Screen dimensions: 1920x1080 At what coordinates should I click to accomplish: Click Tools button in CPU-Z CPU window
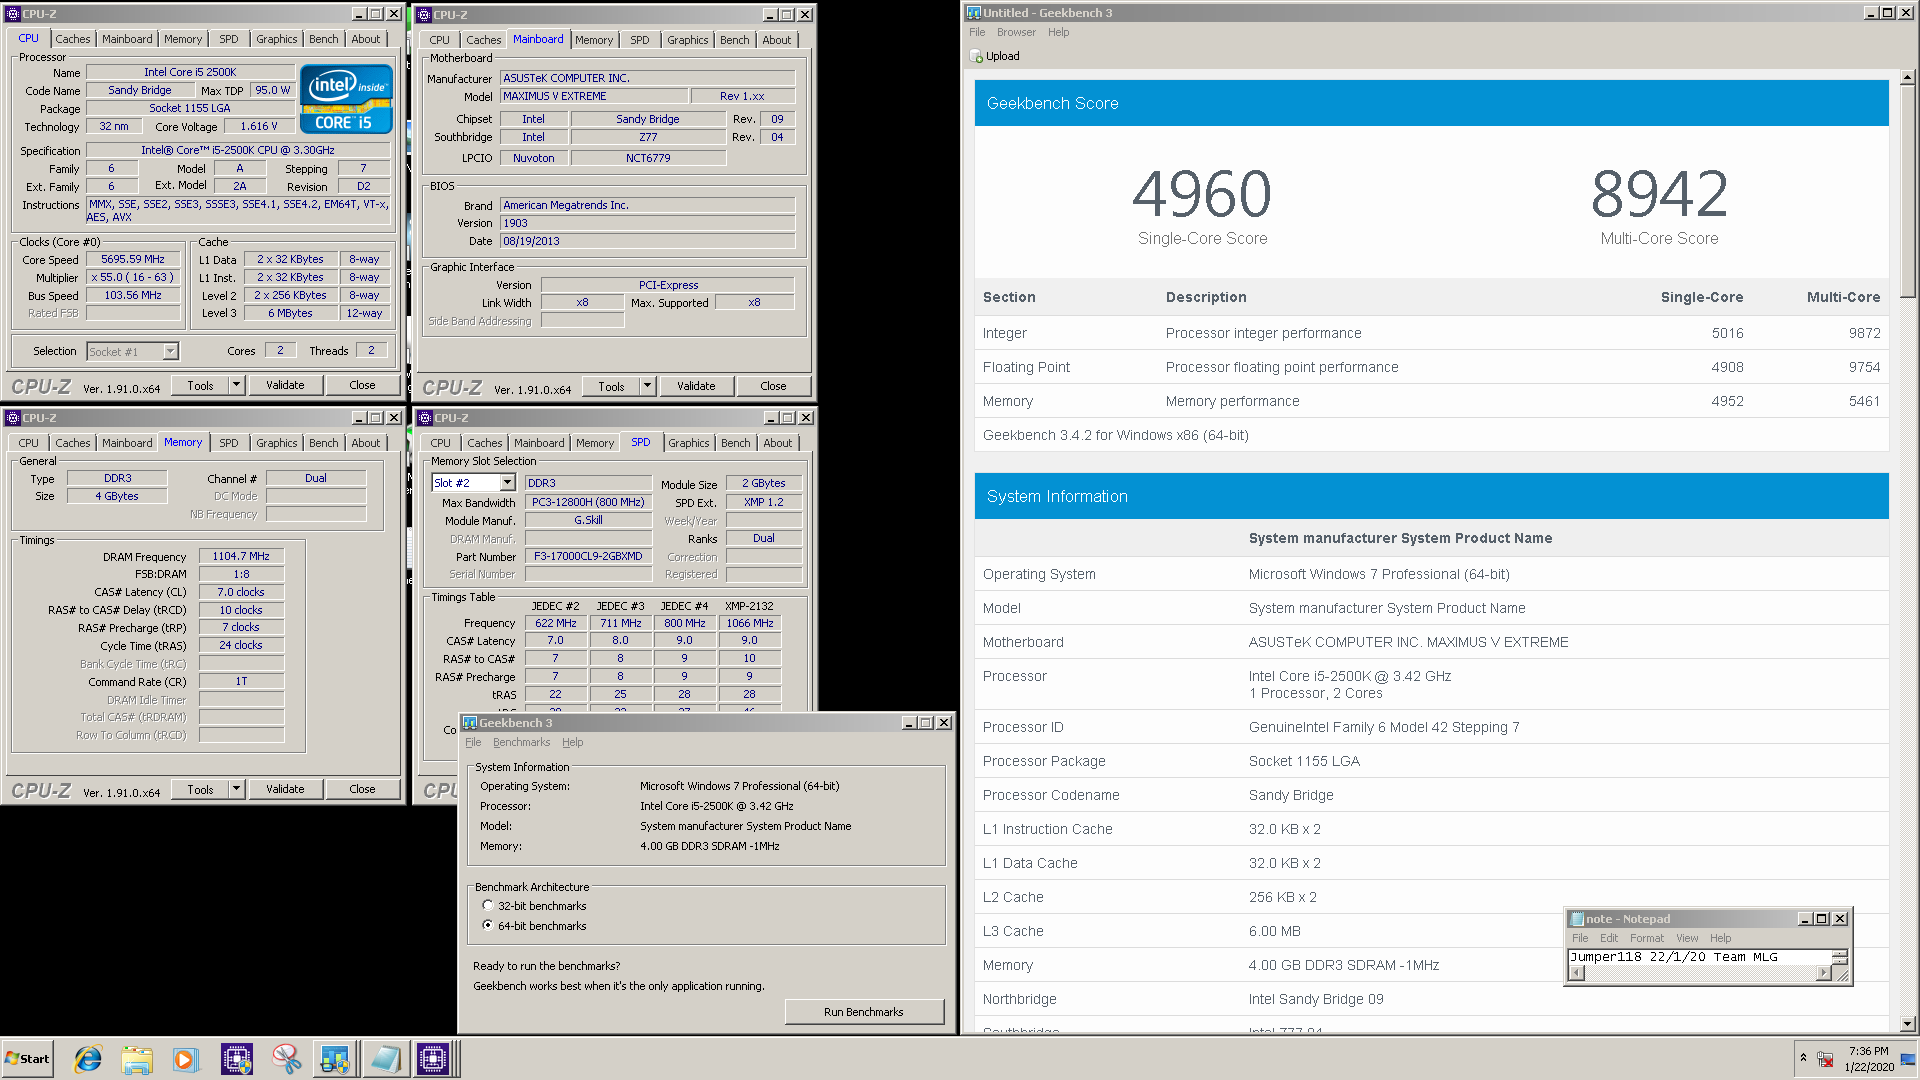pyautogui.click(x=200, y=385)
